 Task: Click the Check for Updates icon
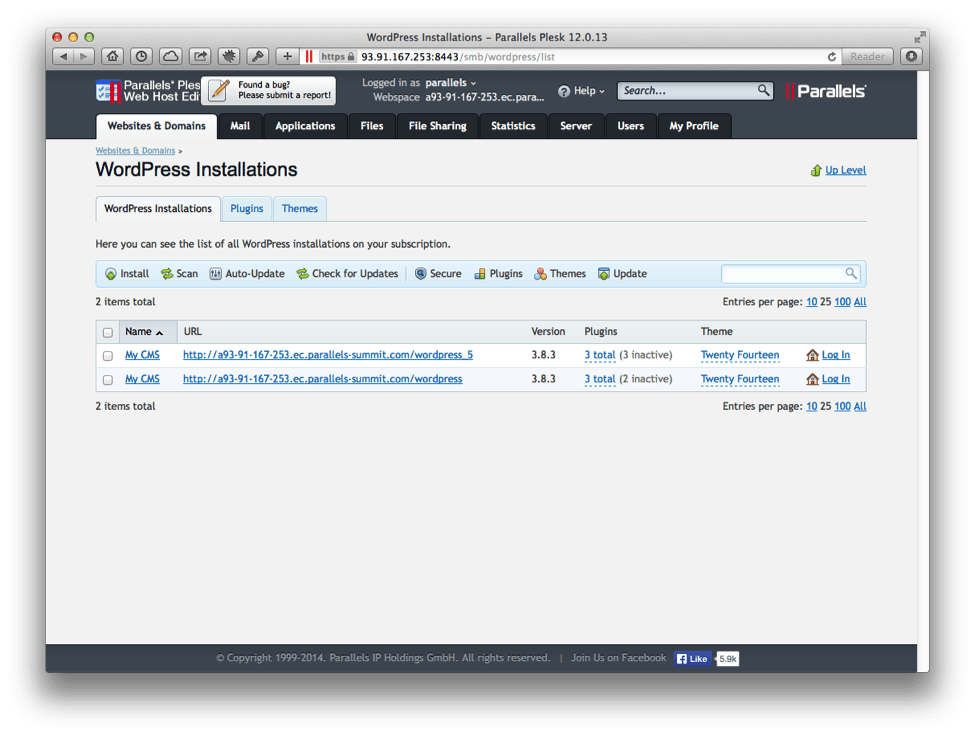[302, 274]
